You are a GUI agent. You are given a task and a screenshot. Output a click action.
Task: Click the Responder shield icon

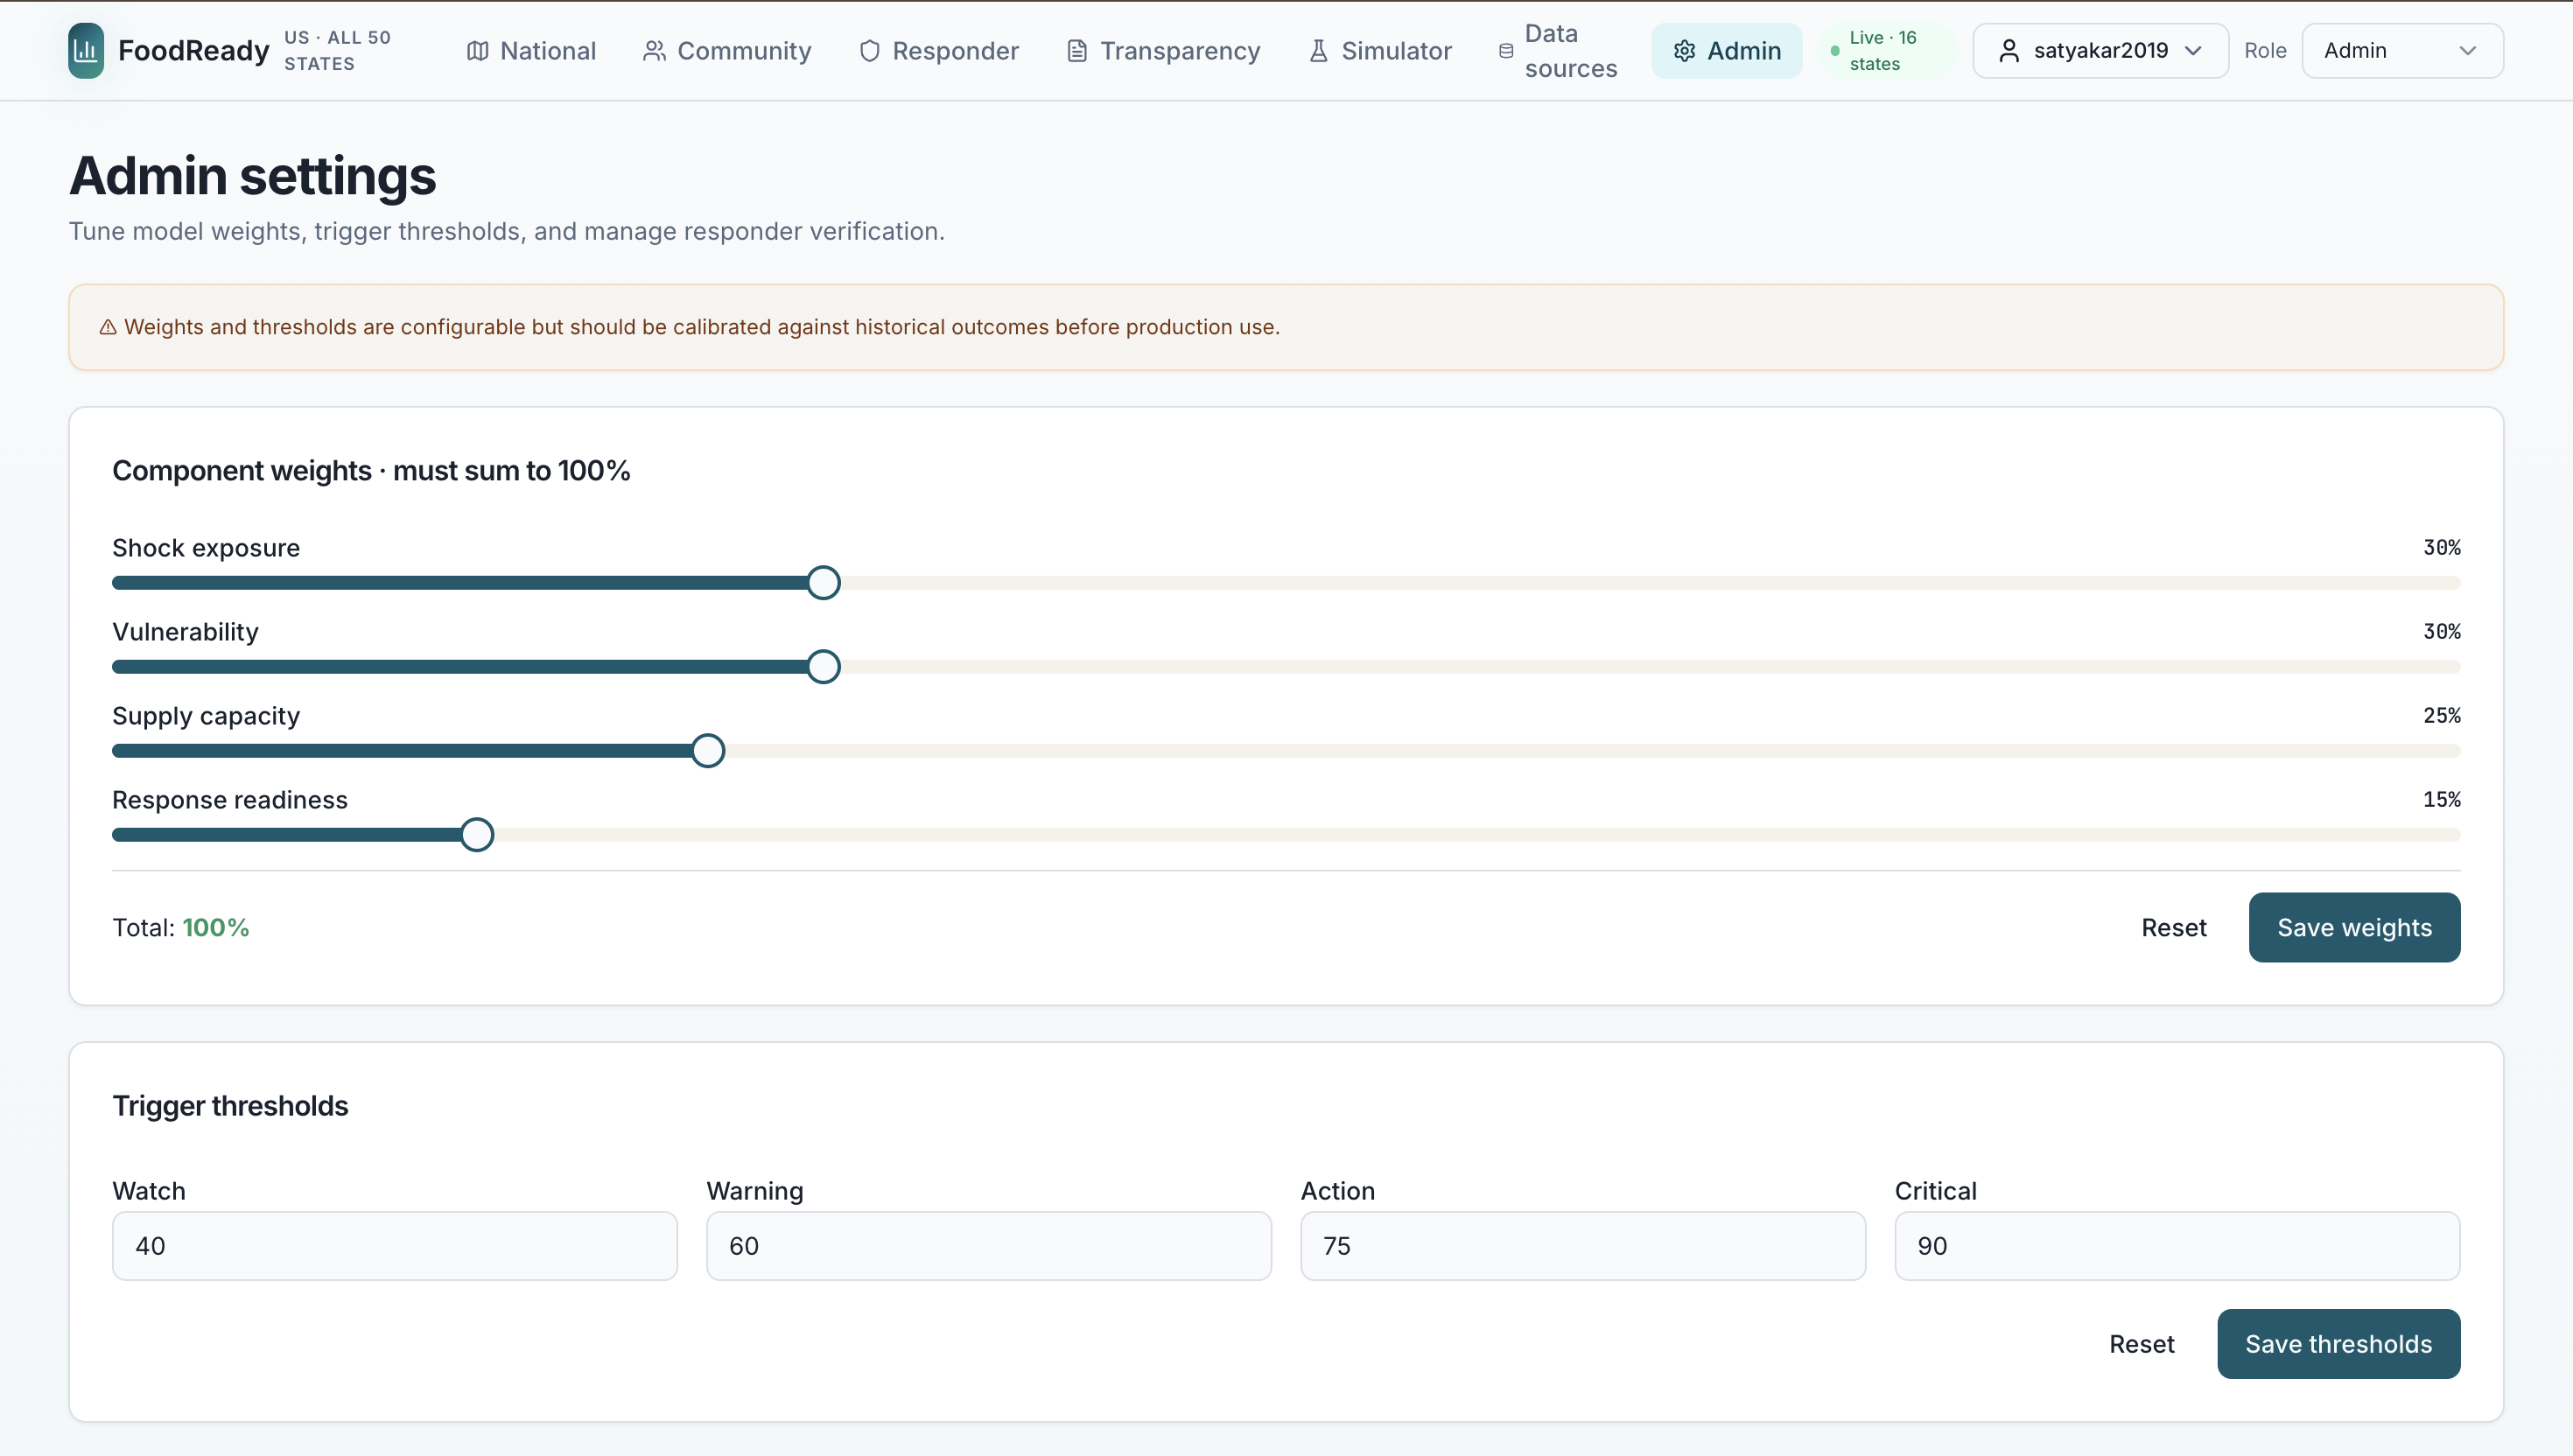tap(869, 50)
